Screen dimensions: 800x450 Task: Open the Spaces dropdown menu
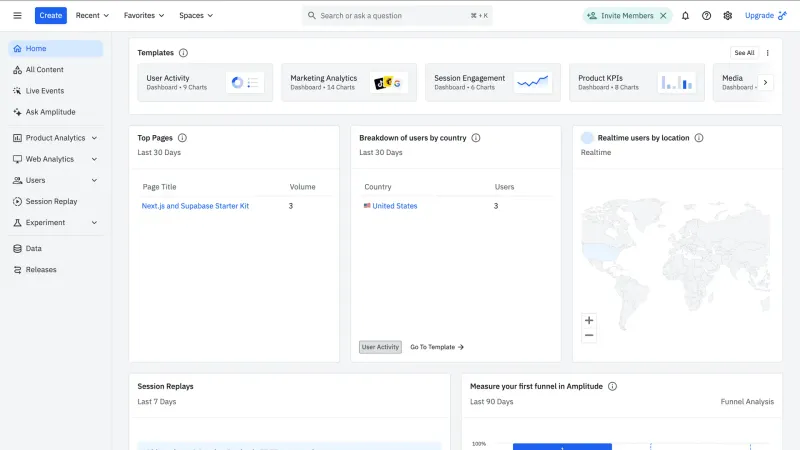(196, 15)
